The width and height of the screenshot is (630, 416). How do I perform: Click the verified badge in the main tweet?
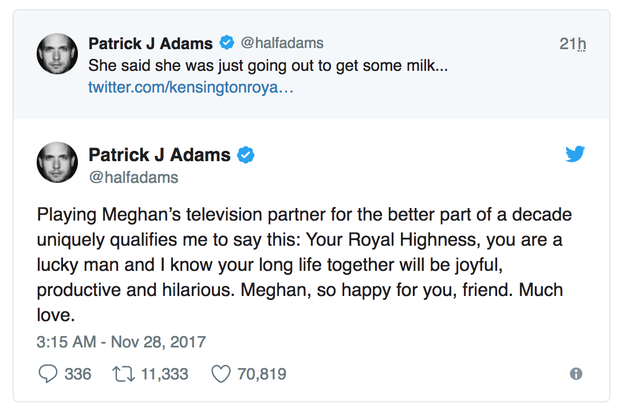(x=245, y=155)
